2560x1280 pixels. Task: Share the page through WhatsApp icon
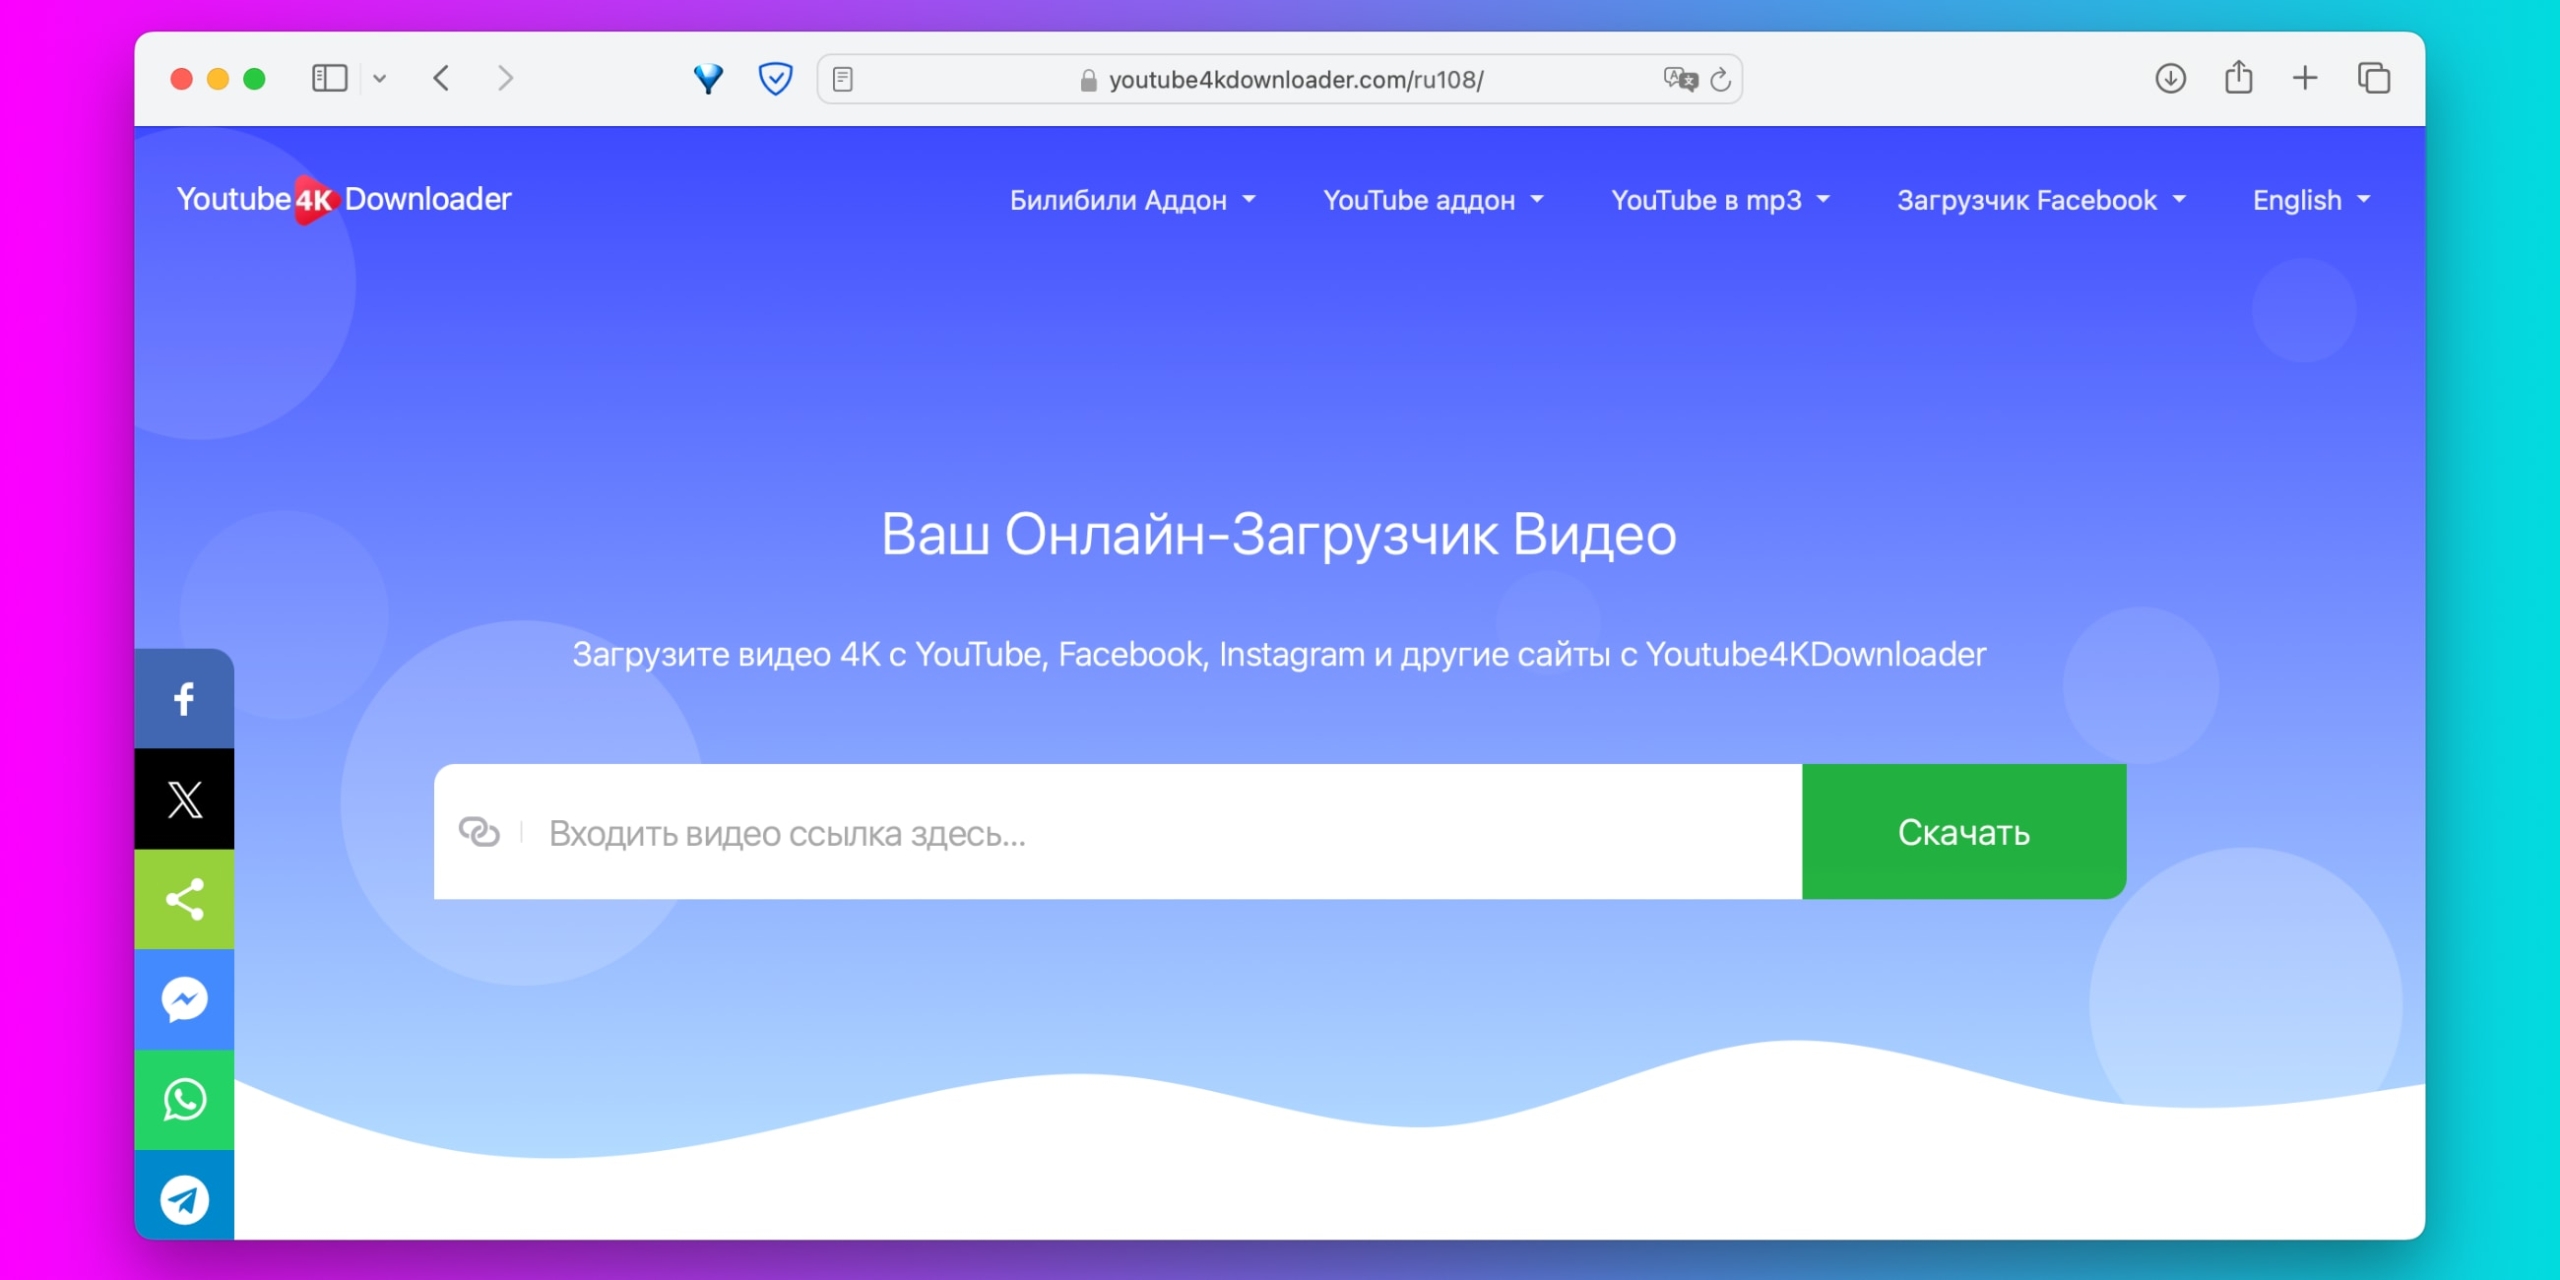pyautogui.click(x=184, y=1099)
